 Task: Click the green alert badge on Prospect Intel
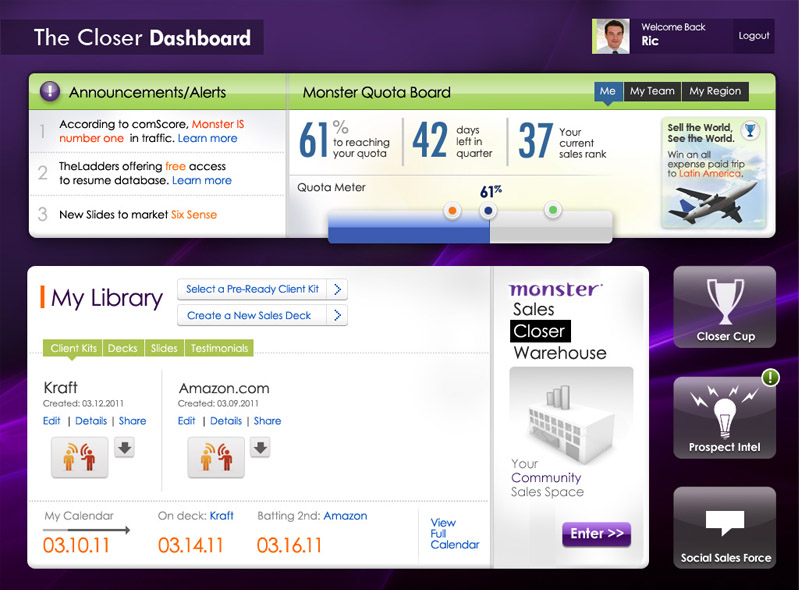click(770, 378)
